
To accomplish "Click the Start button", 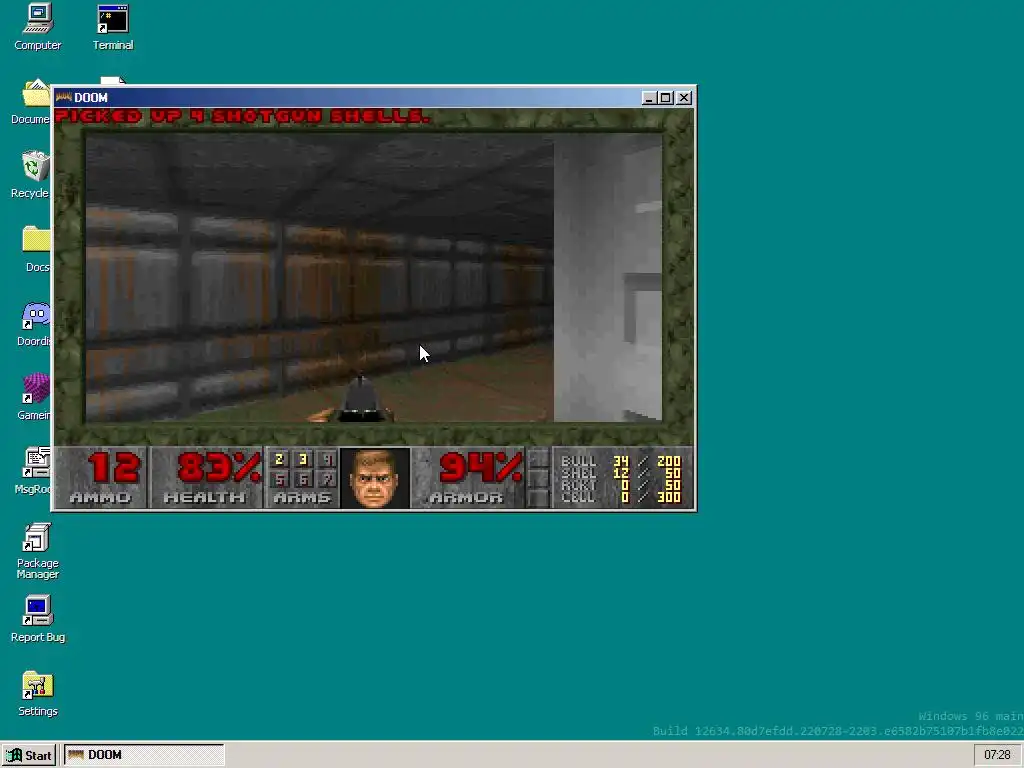I will (29, 755).
